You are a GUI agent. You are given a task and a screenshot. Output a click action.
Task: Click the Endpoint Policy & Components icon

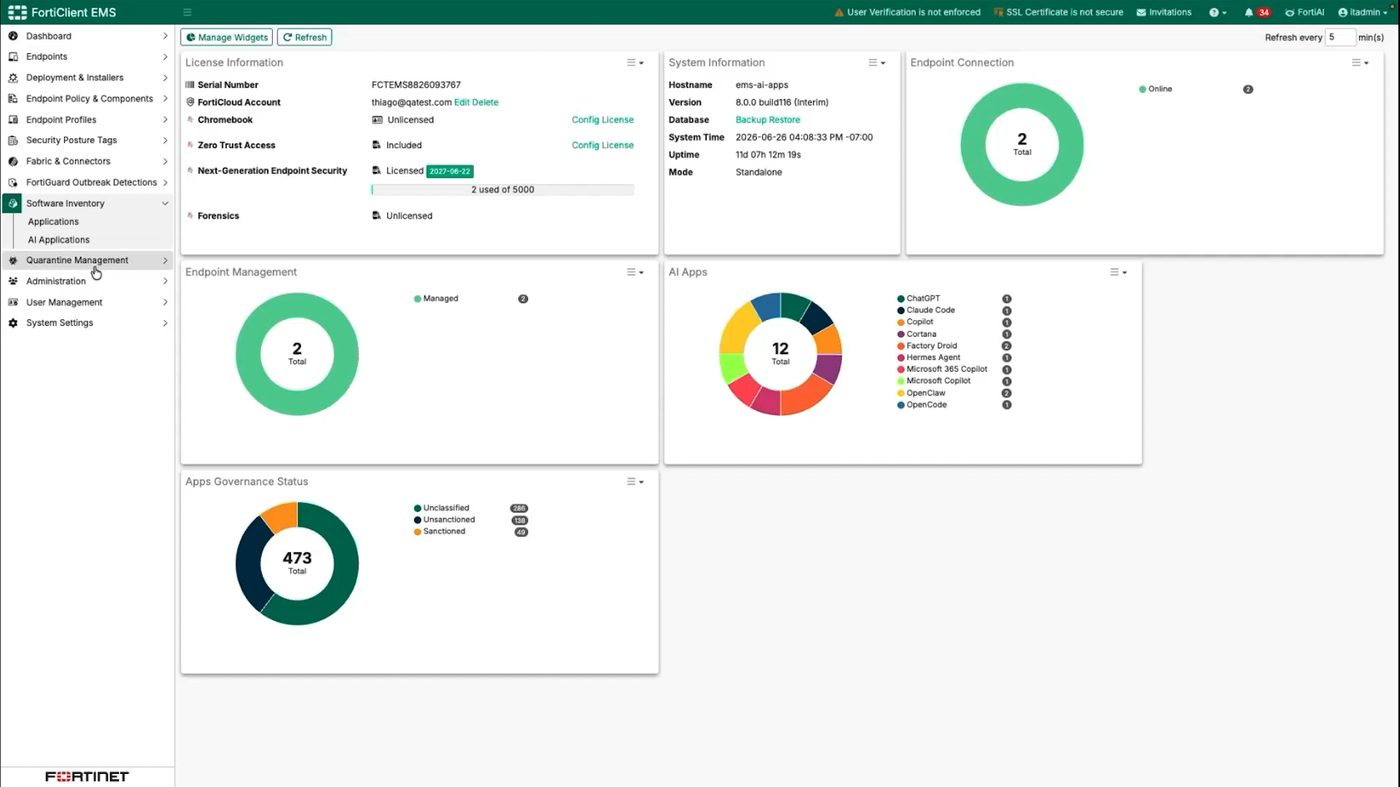(x=13, y=99)
